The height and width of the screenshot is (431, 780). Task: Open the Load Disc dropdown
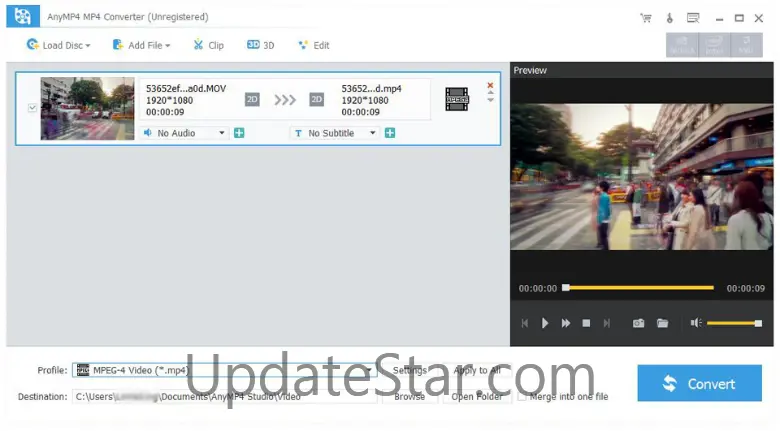pyautogui.click(x=58, y=45)
